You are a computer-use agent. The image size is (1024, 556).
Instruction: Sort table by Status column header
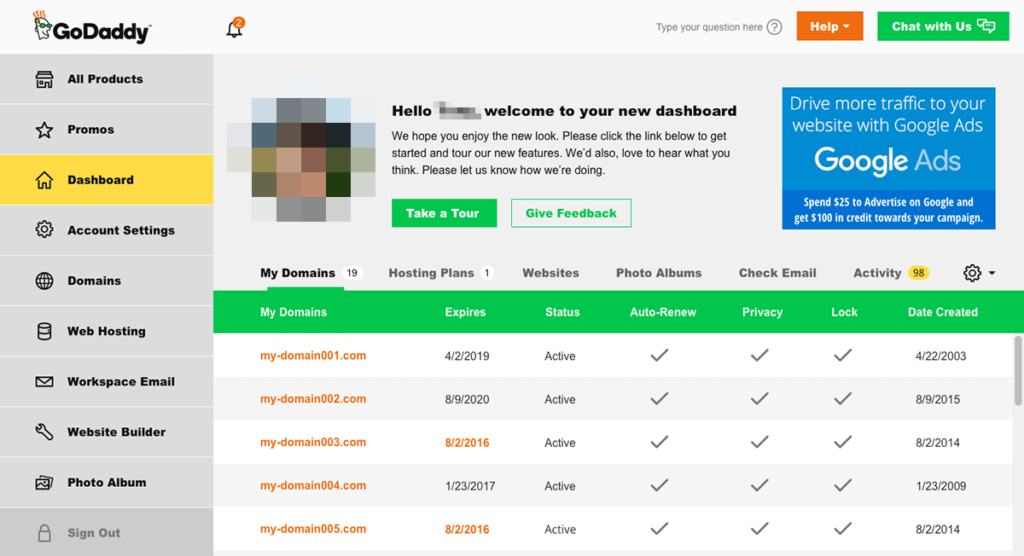tap(562, 312)
